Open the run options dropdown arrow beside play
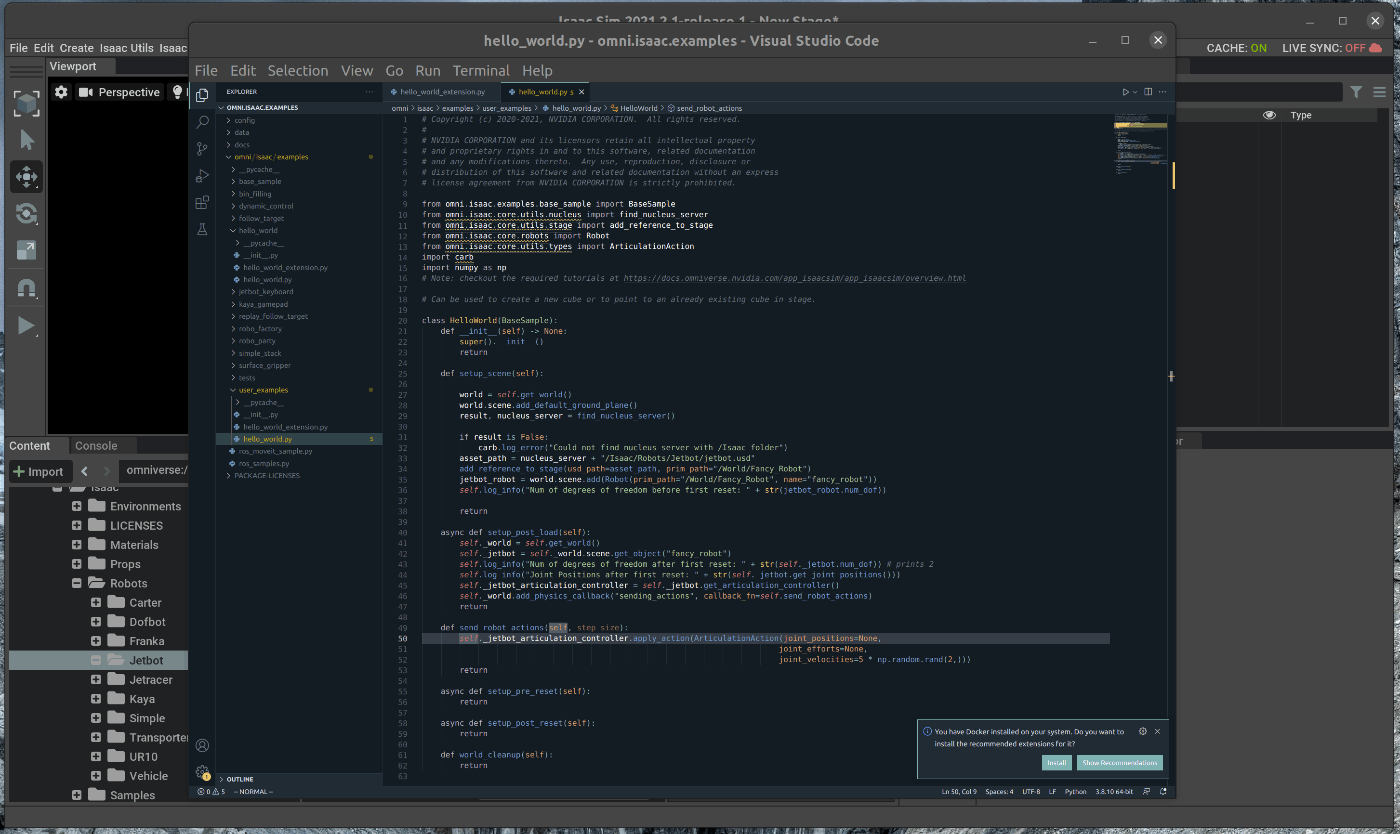The height and width of the screenshot is (834, 1400). tap(1135, 92)
